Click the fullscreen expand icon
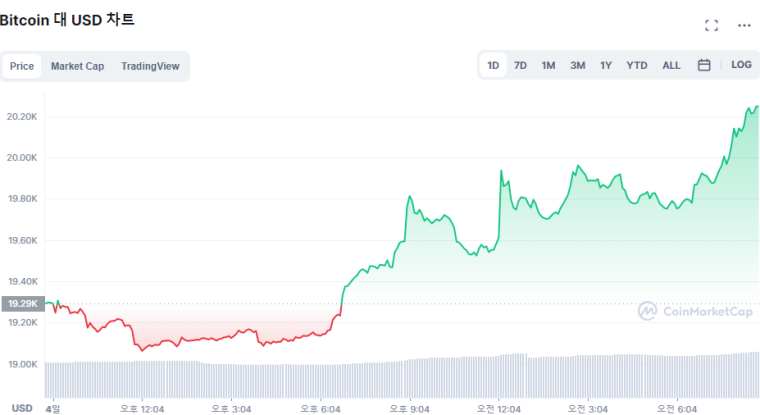760x415 pixels. (712, 25)
